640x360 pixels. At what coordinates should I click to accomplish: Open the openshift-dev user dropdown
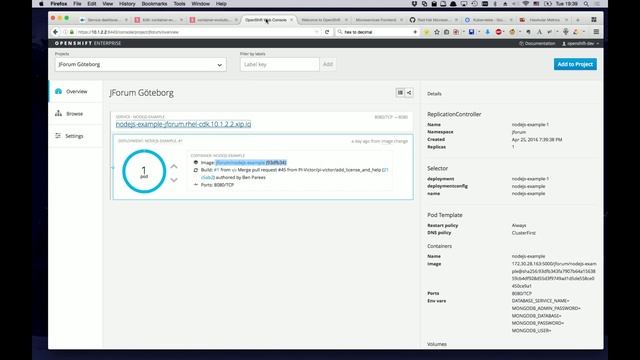coord(580,43)
